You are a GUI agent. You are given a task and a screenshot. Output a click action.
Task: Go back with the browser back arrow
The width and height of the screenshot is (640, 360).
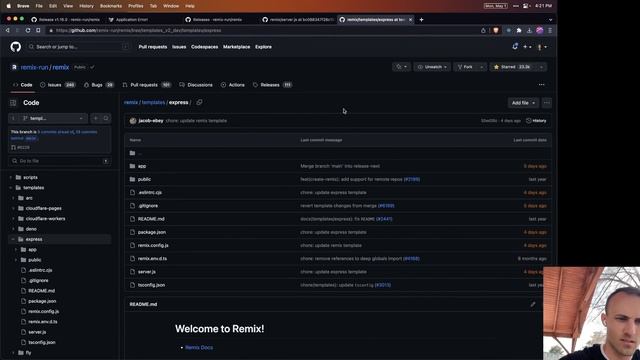[x=7, y=31]
